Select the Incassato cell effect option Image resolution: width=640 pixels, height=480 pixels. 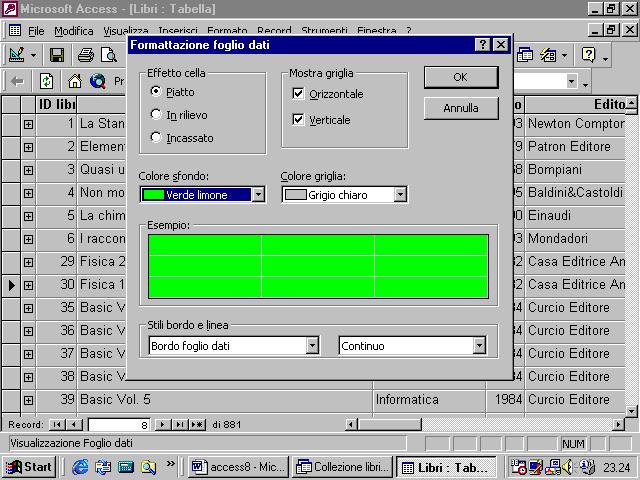tap(156, 138)
